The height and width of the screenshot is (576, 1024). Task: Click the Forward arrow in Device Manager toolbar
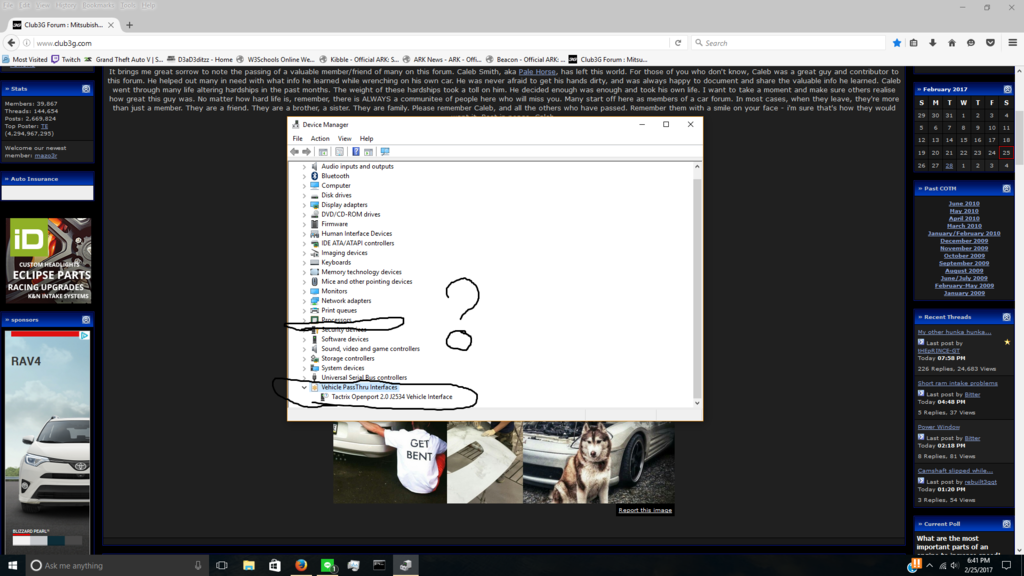click(306, 152)
